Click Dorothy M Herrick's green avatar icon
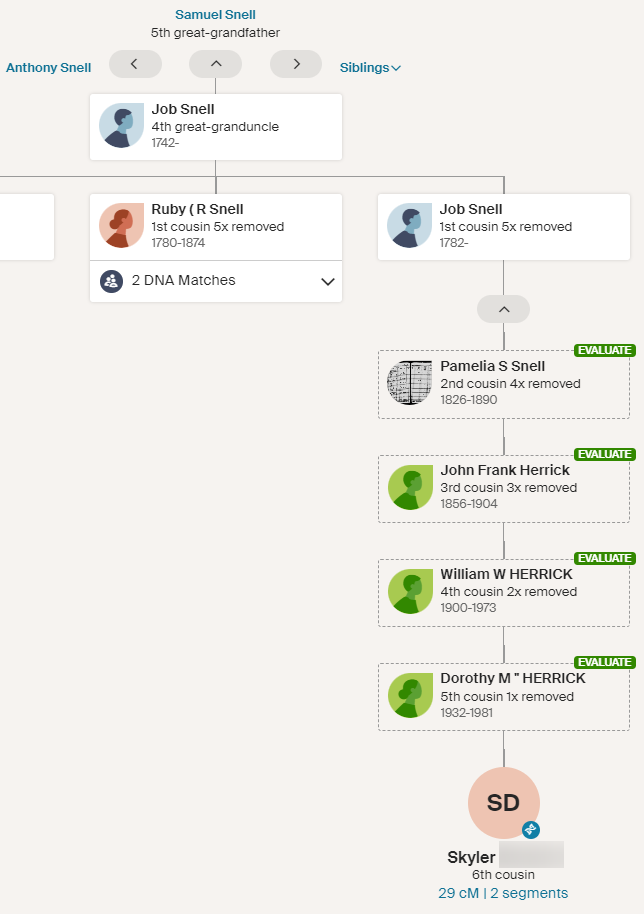 tap(408, 696)
